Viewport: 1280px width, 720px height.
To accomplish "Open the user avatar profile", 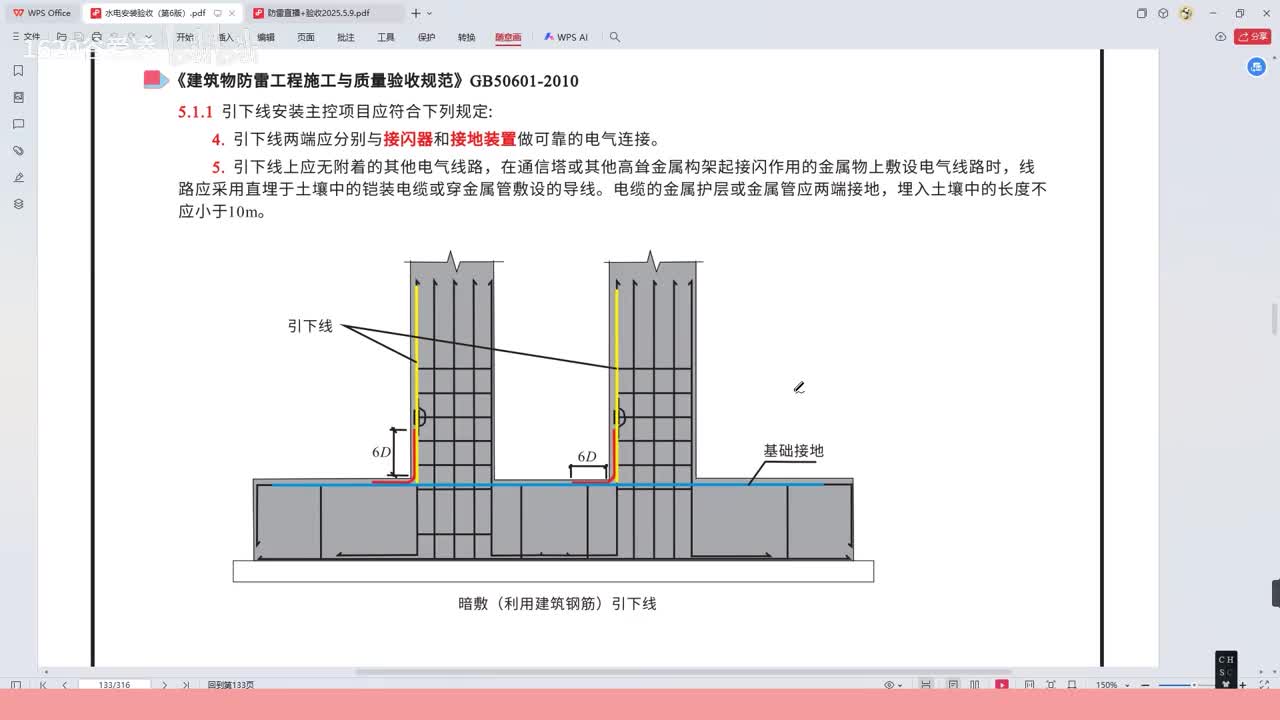I will (x=1186, y=13).
